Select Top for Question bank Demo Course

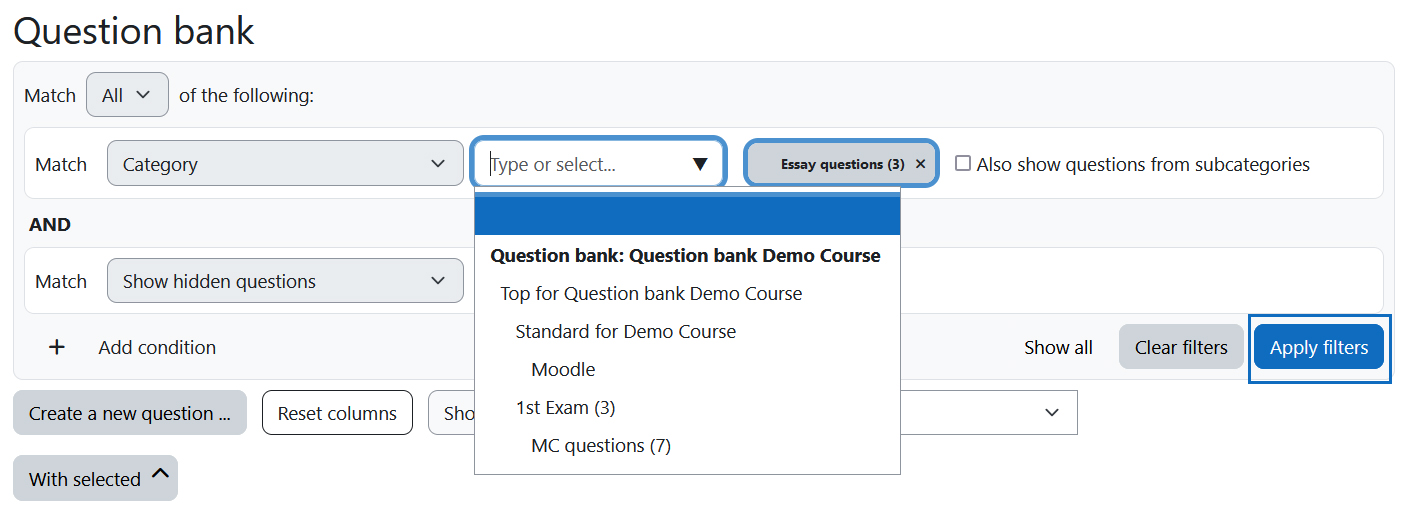[x=651, y=293]
